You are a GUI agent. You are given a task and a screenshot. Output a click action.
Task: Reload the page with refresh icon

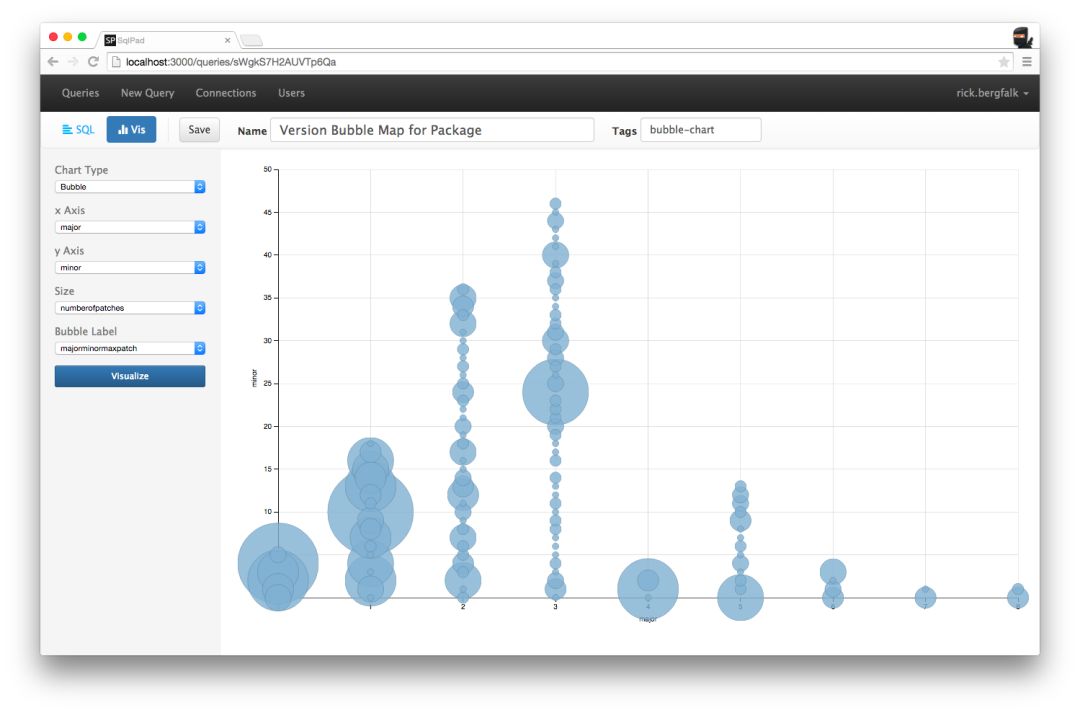(x=93, y=62)
